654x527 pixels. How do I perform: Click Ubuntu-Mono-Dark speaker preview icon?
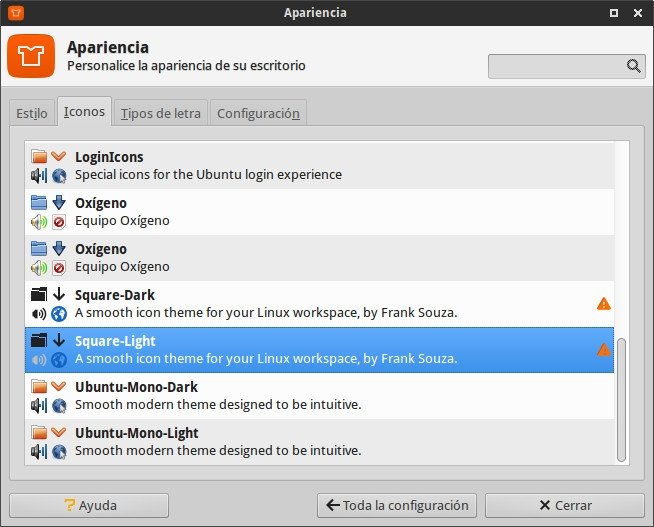point(39,405)
